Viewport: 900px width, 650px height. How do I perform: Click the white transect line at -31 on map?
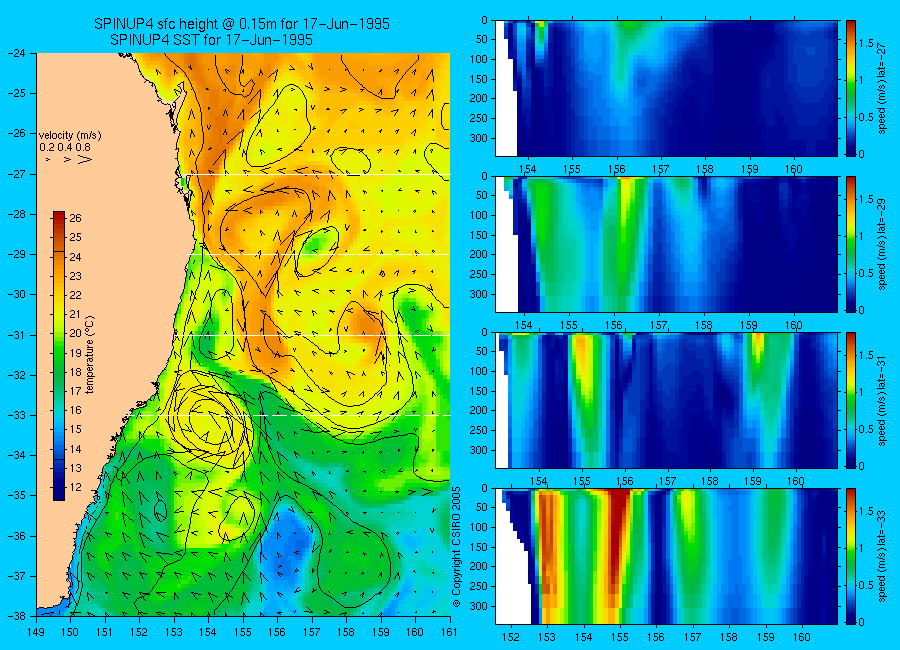(312, 335)
